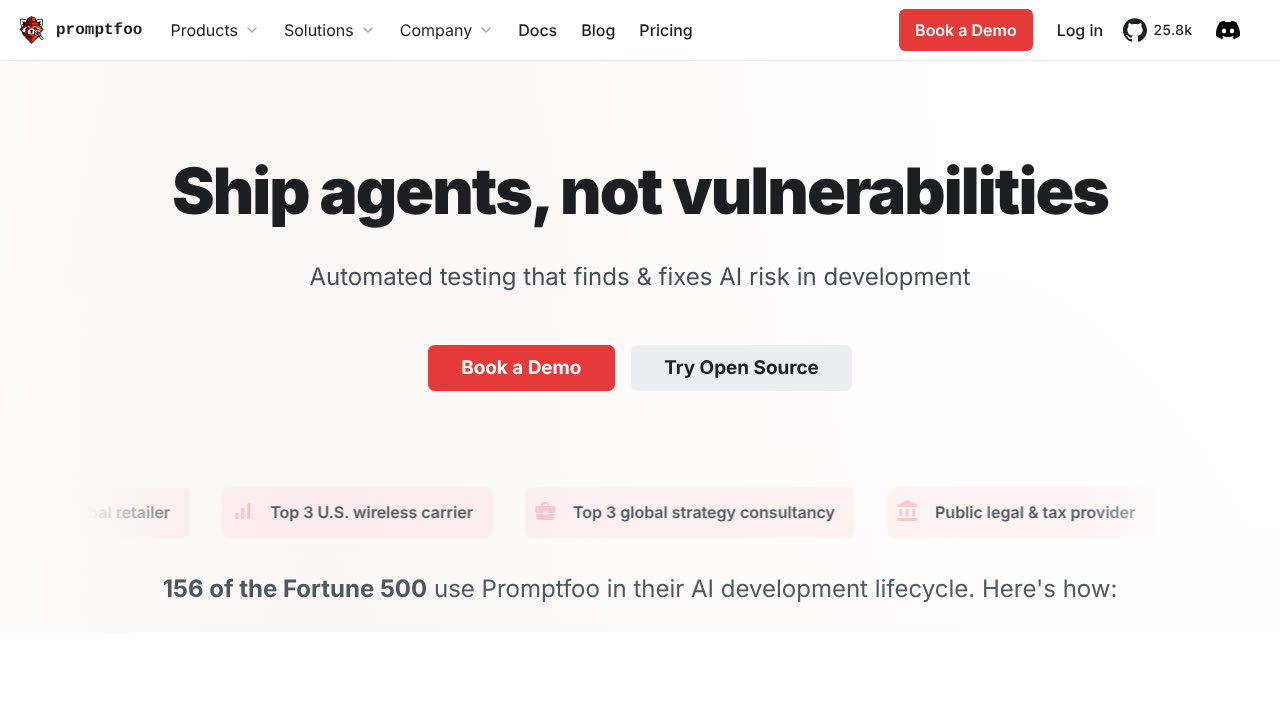Open the Docs page
The image size is (1280, 720).
537,30
